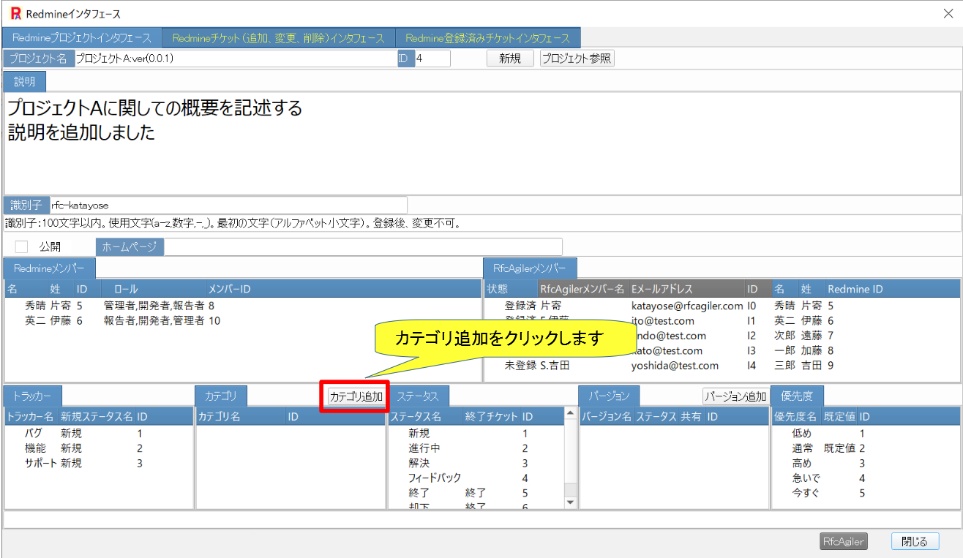
Task: Click the プロジェクト参照 button
Action: click(577, 58)
